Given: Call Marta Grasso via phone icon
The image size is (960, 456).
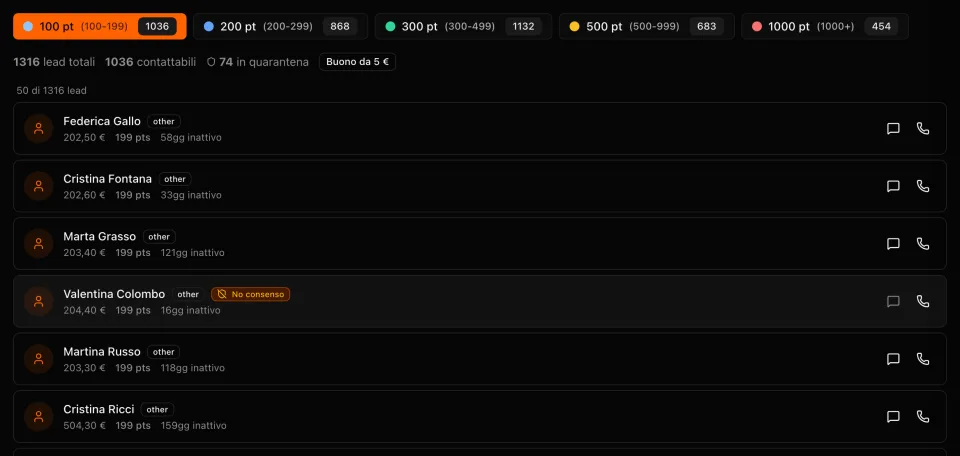Looking at the screenshot, I should 923,244.
